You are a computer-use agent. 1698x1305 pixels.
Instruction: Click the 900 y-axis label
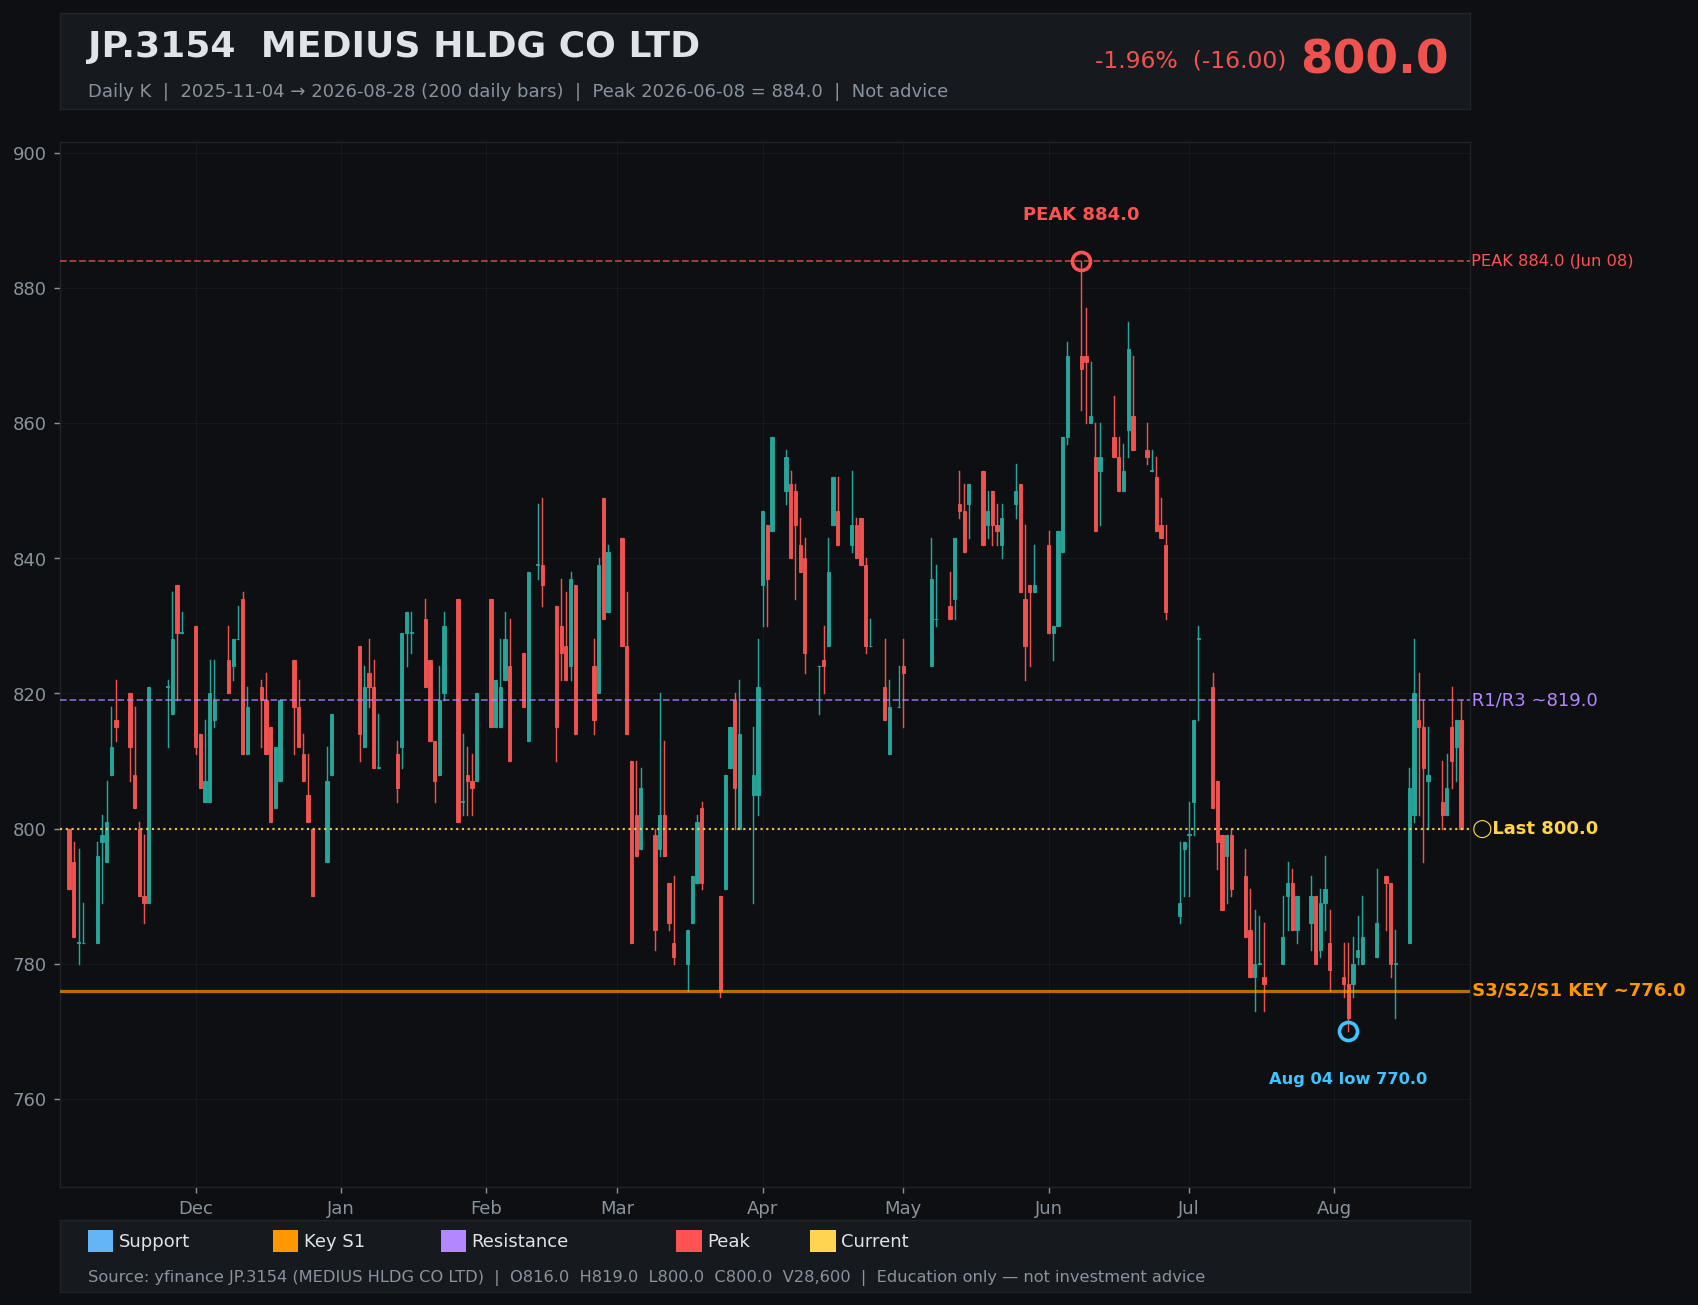click(30, 154)
